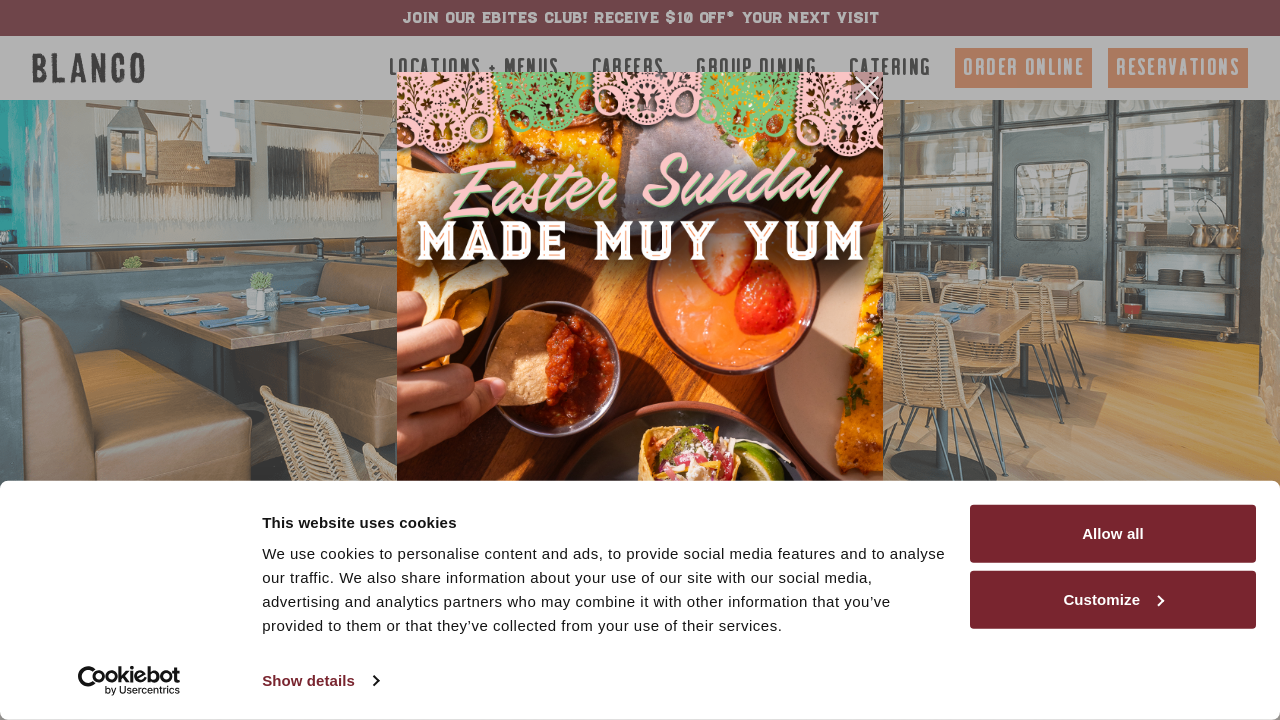1280x720 pixels.
Task: Click the chevron next to Customize
Action: pyautogui.click(x=1161, y=601)
